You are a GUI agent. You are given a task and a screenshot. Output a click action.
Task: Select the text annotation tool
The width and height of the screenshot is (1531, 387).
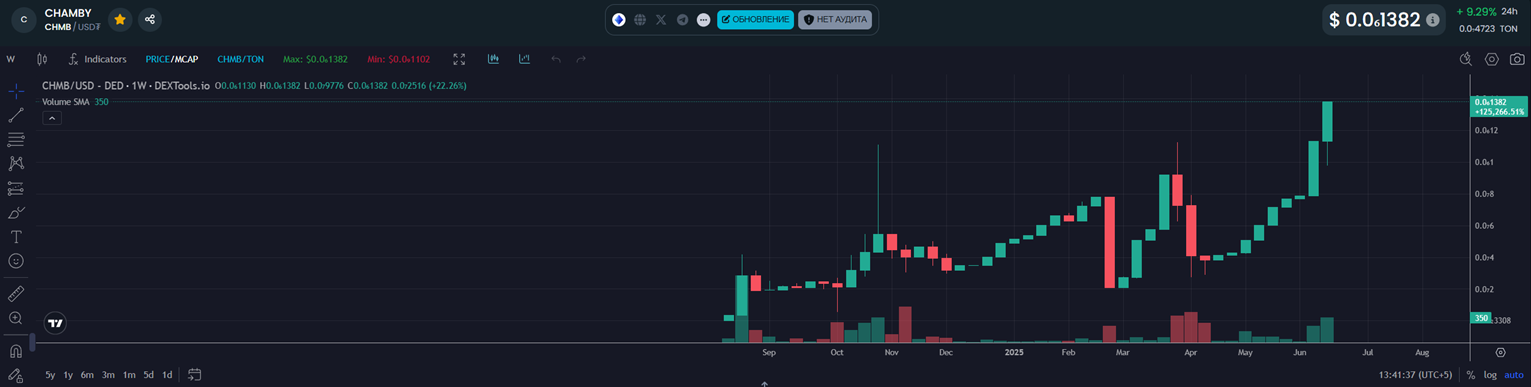[16, 237]
